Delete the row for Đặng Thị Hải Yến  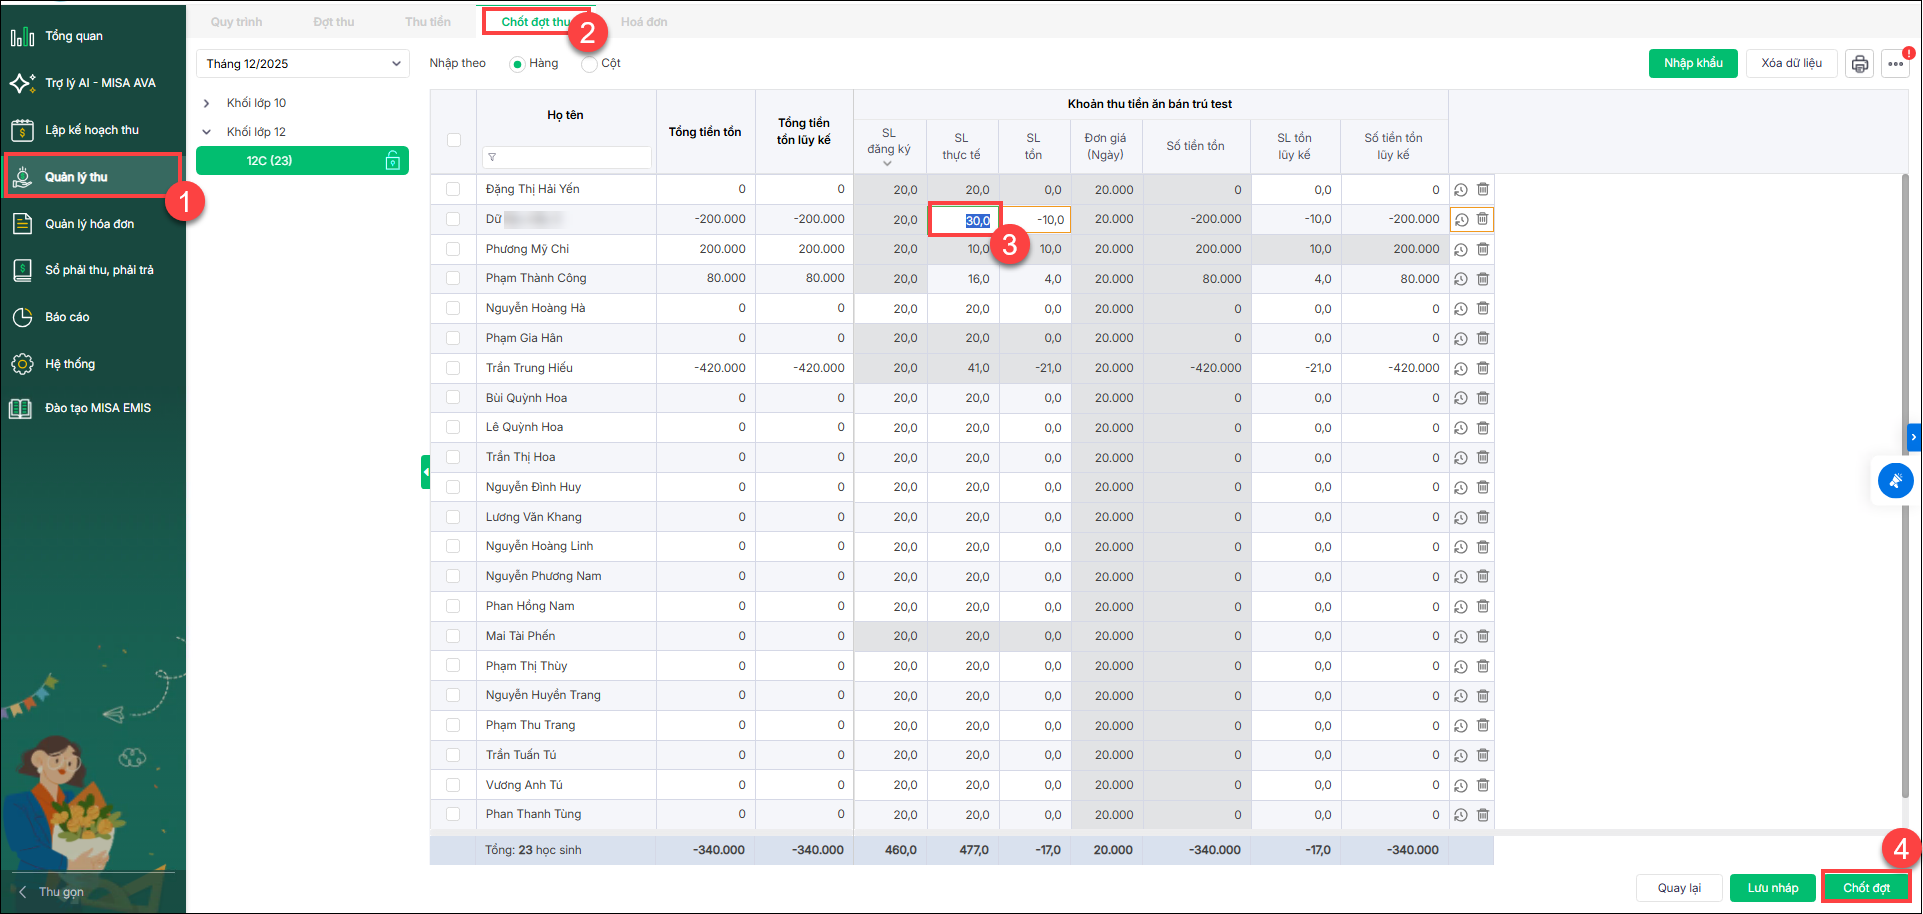[1483, 190]
